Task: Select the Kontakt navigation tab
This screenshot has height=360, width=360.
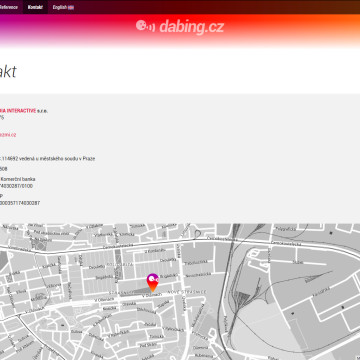Action: 35,7
